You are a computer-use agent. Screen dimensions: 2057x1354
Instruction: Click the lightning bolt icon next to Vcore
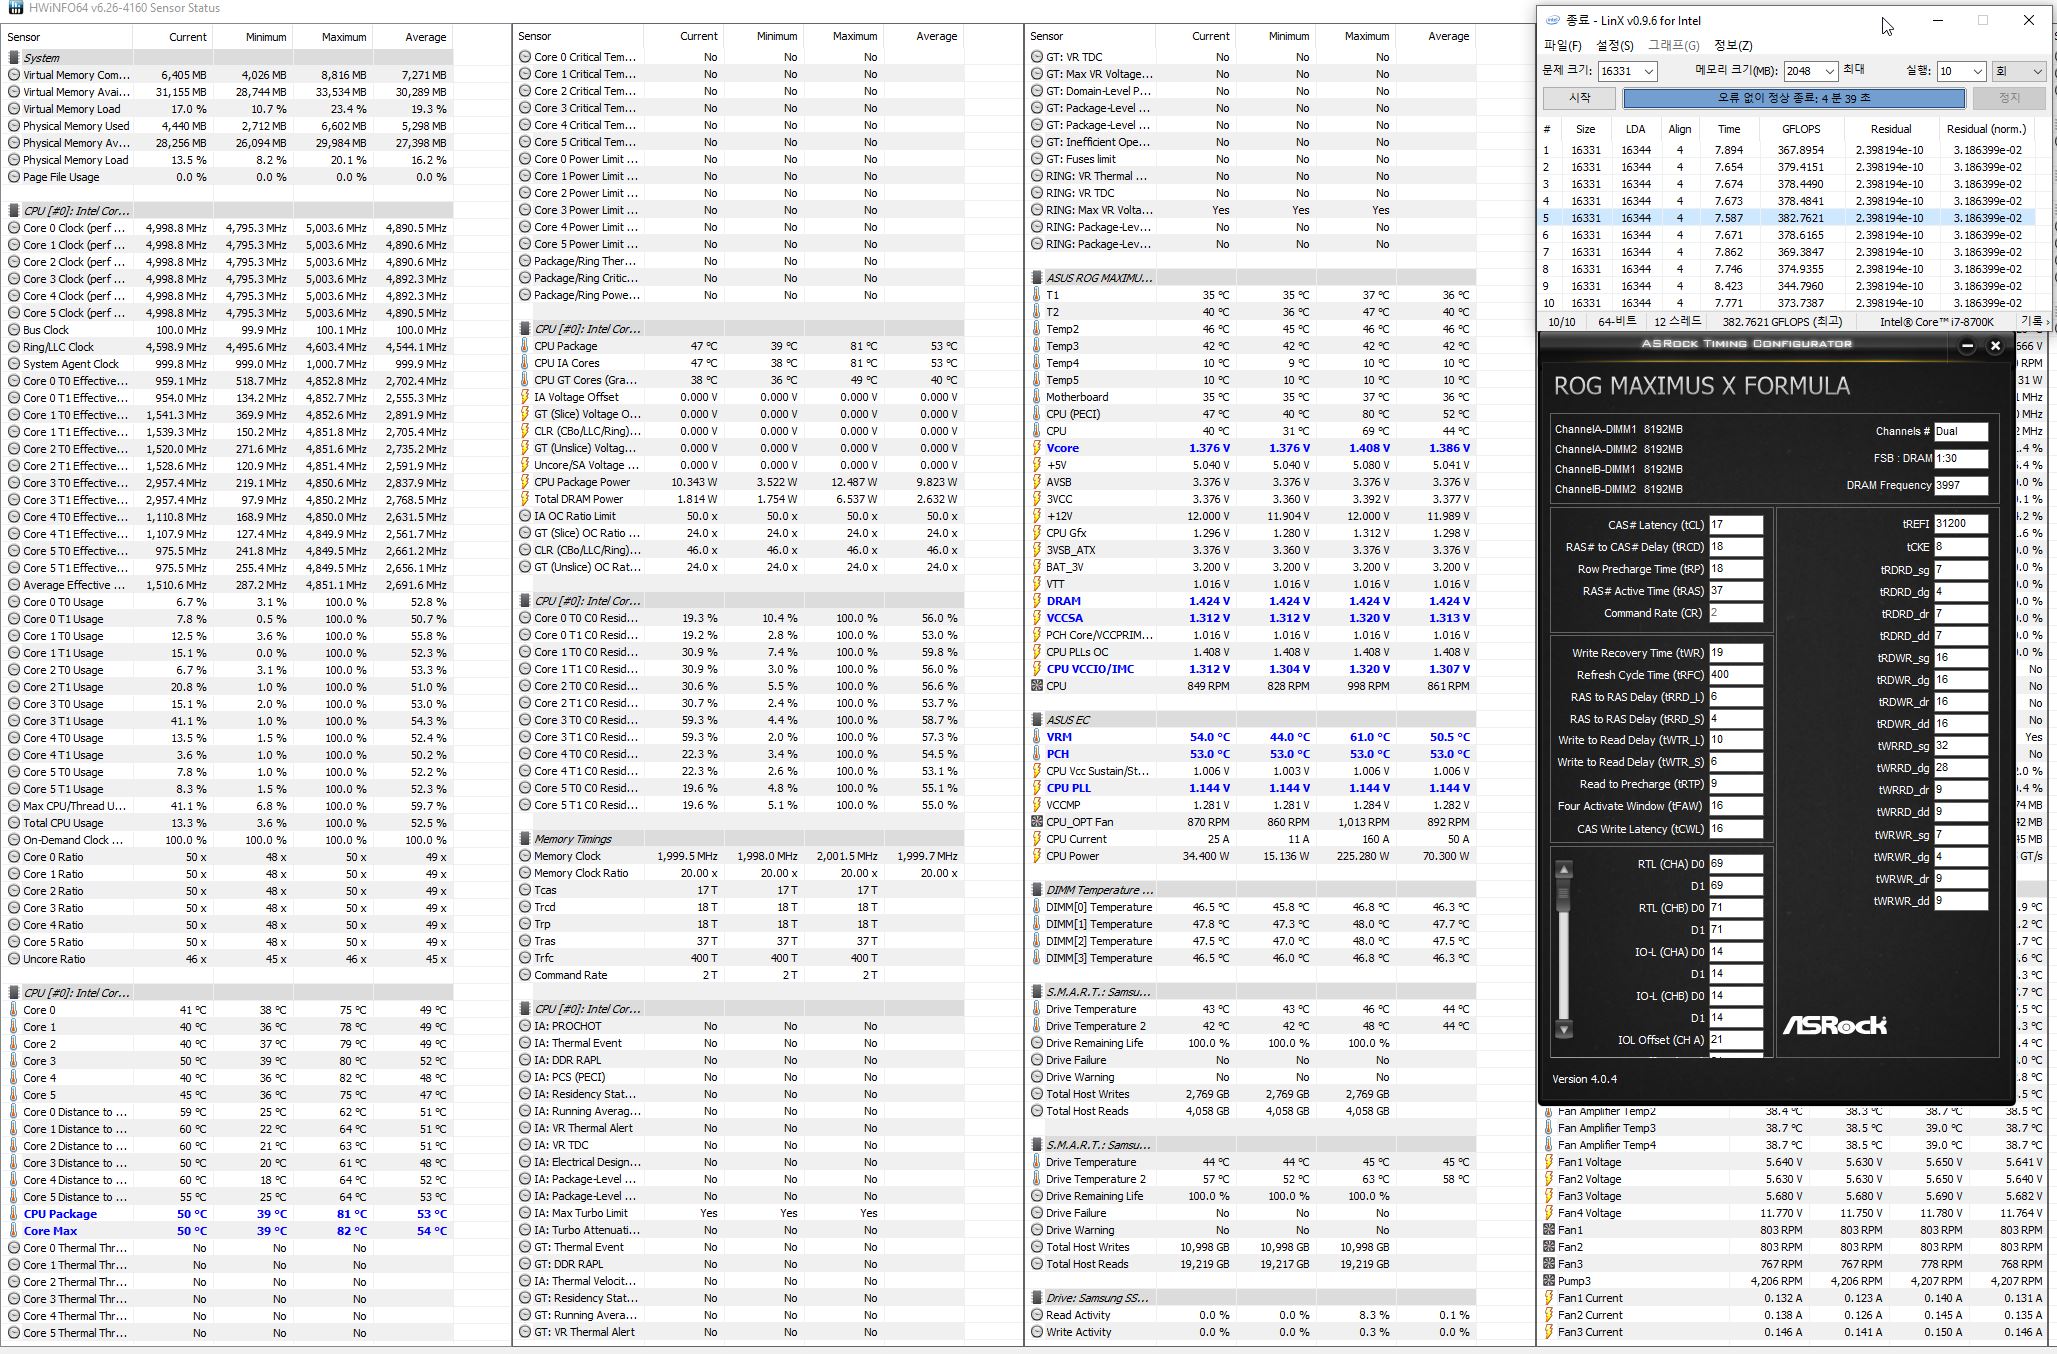pos(1037,448)
